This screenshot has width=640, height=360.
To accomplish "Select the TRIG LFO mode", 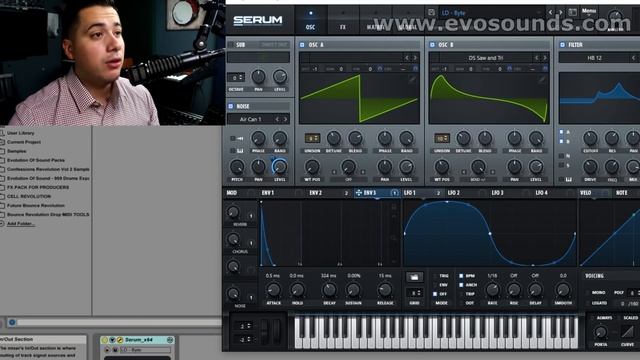I will pyautogui.click(x=435, y=276).
